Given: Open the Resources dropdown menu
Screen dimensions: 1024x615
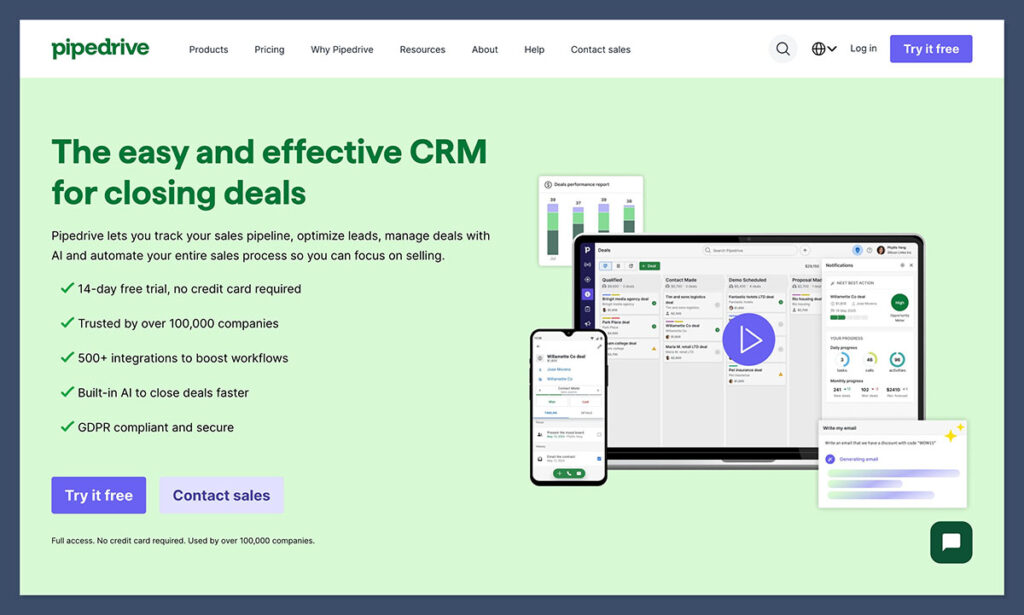Looking at the screenshot, I should (x=422, y=49).
